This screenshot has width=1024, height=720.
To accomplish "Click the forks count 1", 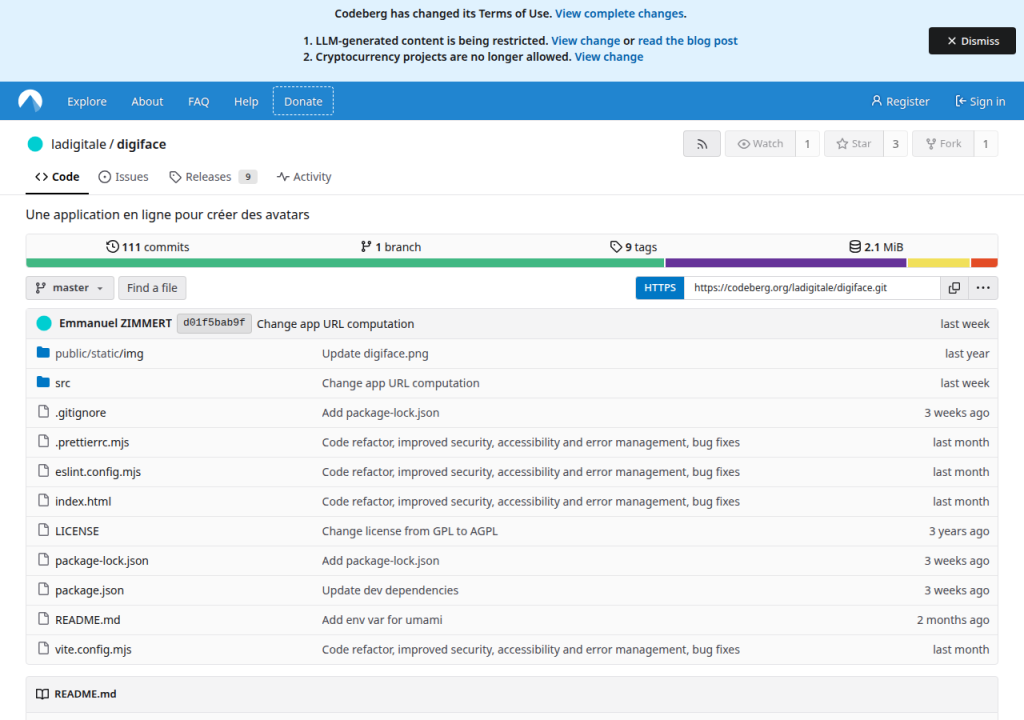I will pyautogui.click(x=985, y=144).
